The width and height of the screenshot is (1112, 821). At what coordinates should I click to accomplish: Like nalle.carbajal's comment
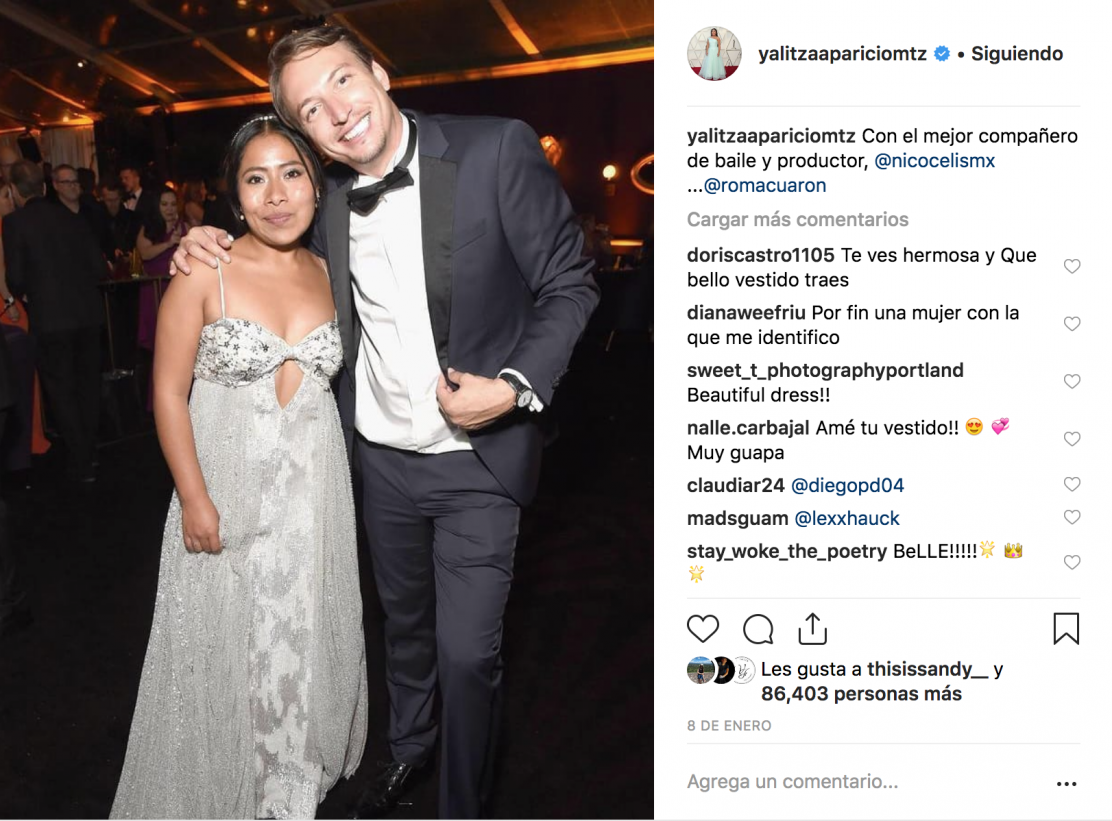click(x=1072, y=439)
